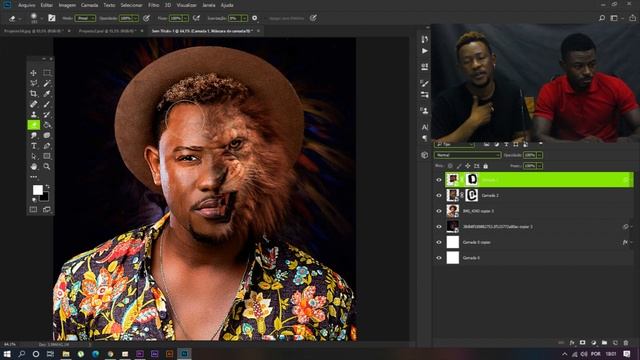Add a layer mask
This screenshot has height=360, width=640.
click(583, 343)
